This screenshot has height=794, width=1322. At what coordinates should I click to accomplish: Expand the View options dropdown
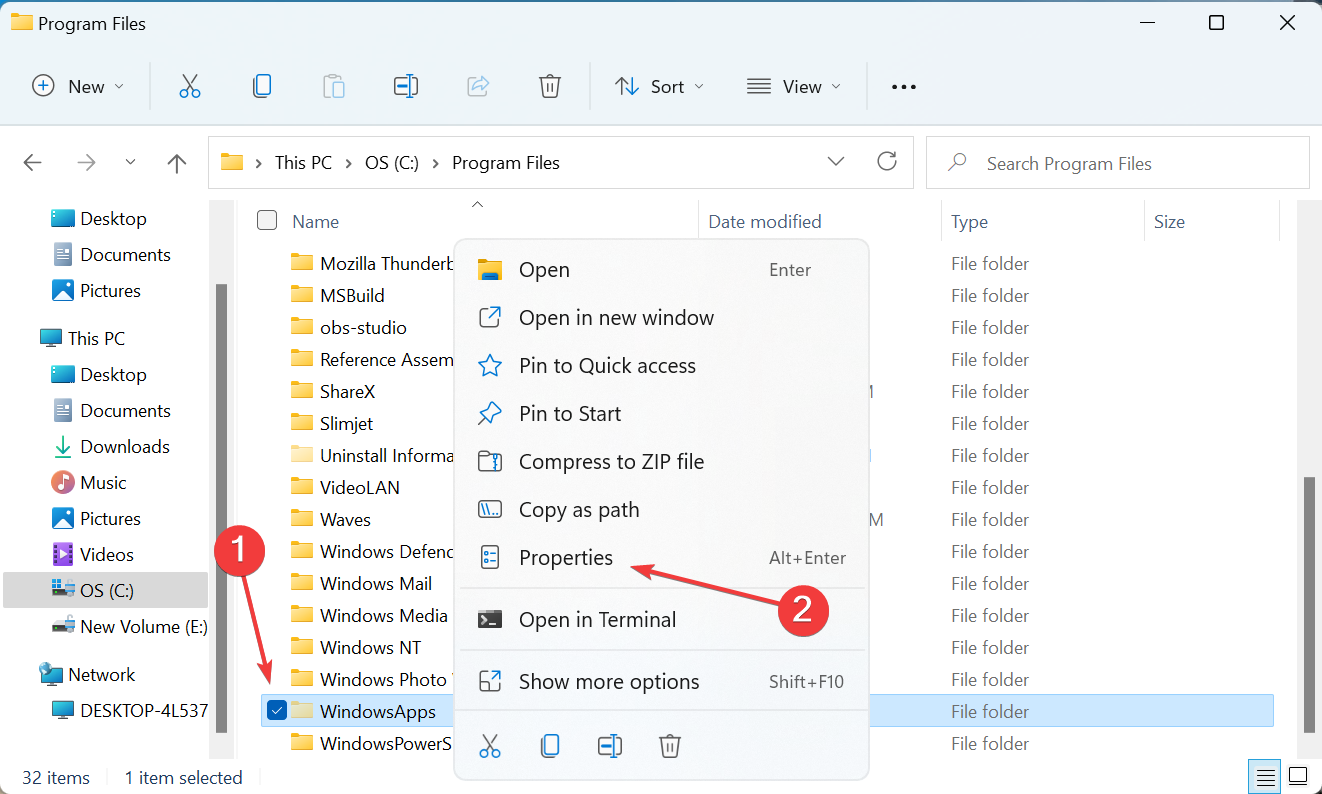point(795,87)
